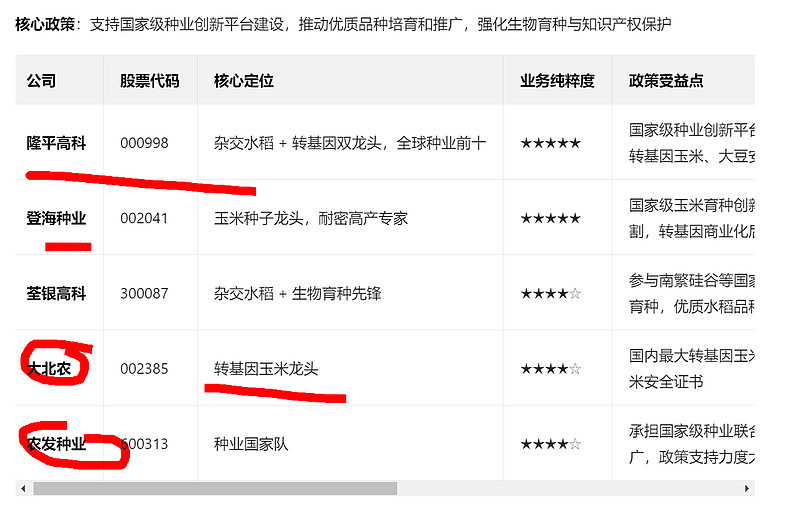Click the star rating in 隆平高科 row
Screen dimensions: 800x510
551,143
